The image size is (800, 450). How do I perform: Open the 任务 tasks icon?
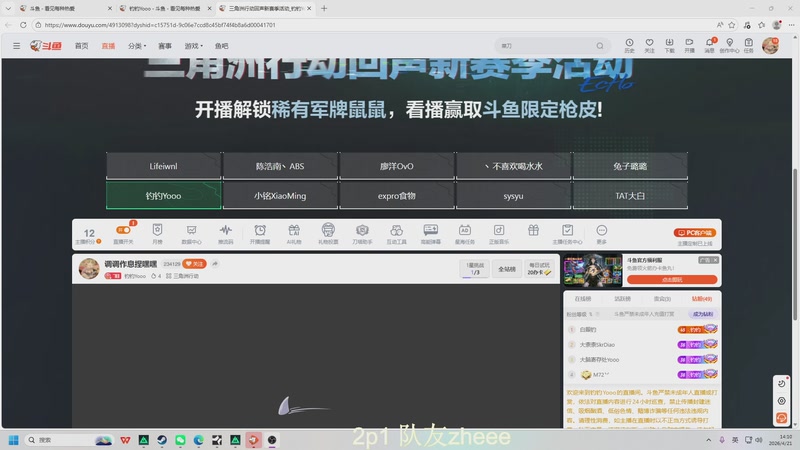pyautogui.click(x=748, y=45)
